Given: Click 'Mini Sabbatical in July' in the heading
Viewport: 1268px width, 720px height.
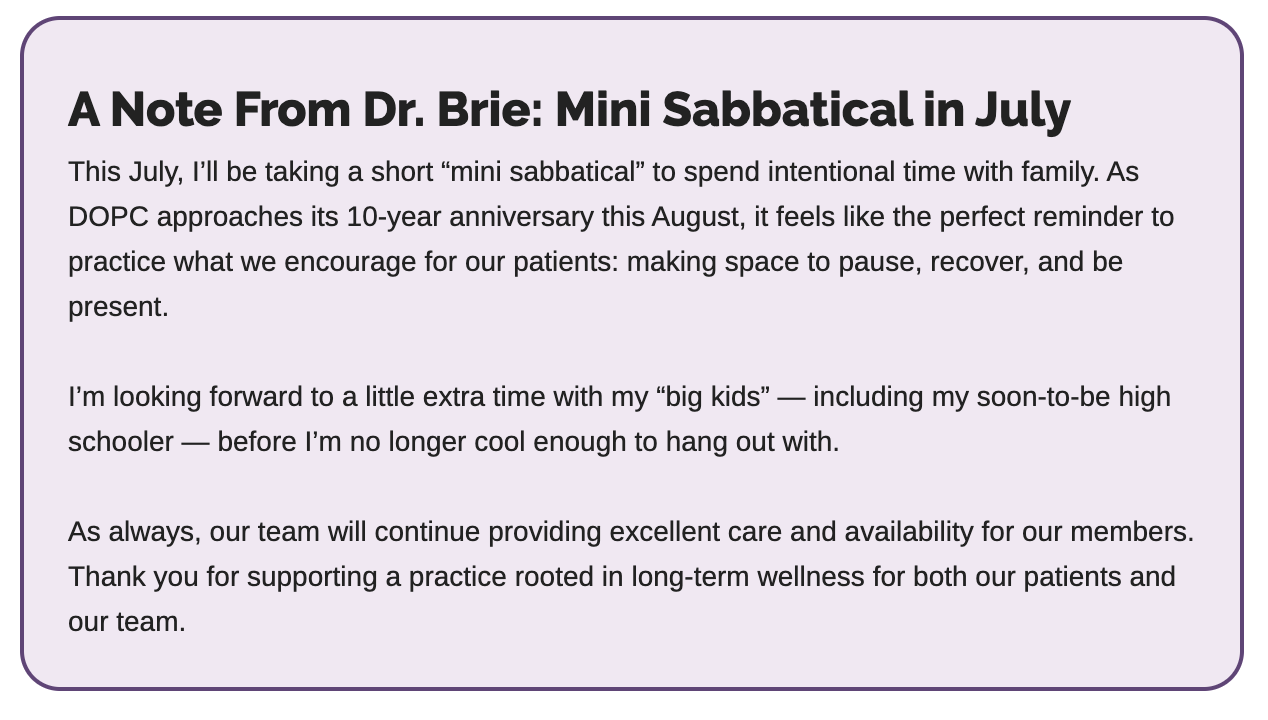Looking at the screenshot, I should tap(813, 109).
